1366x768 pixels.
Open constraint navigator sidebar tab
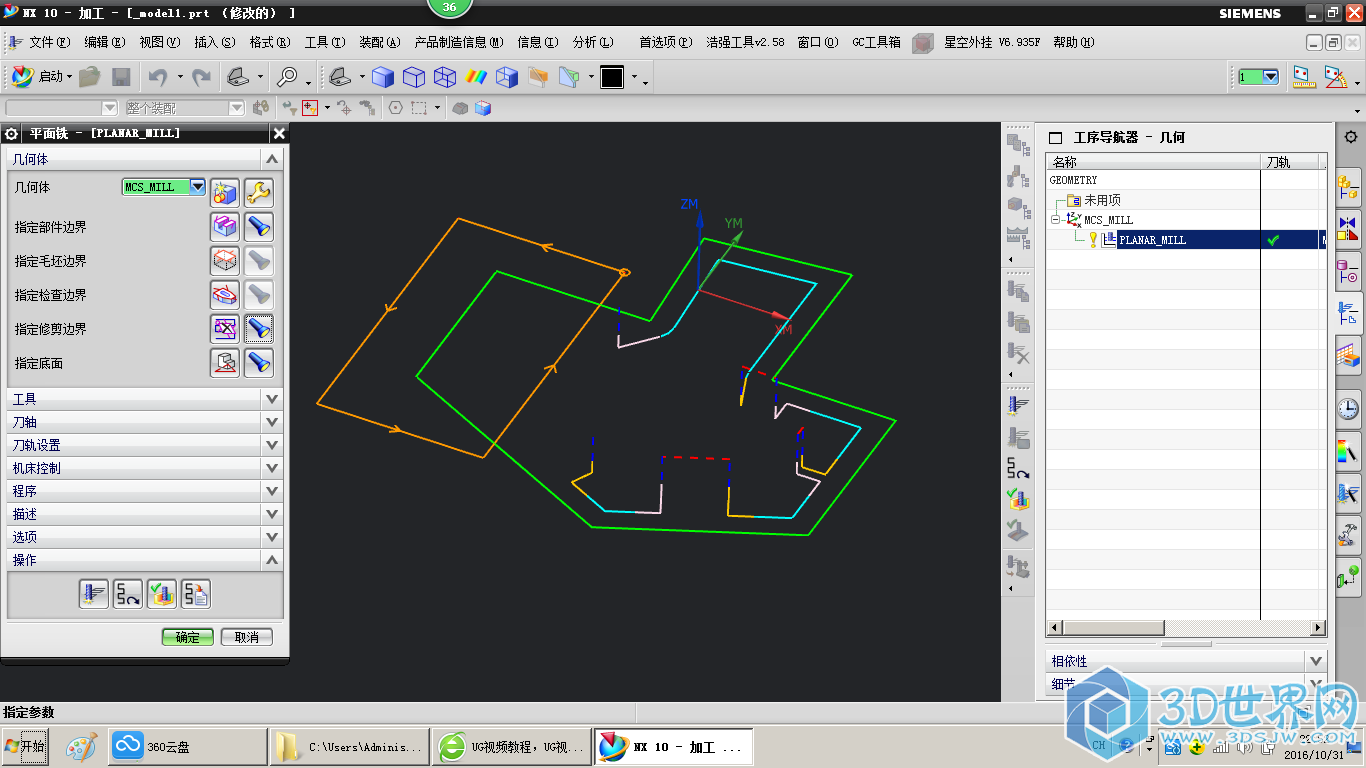(1348, 227)
